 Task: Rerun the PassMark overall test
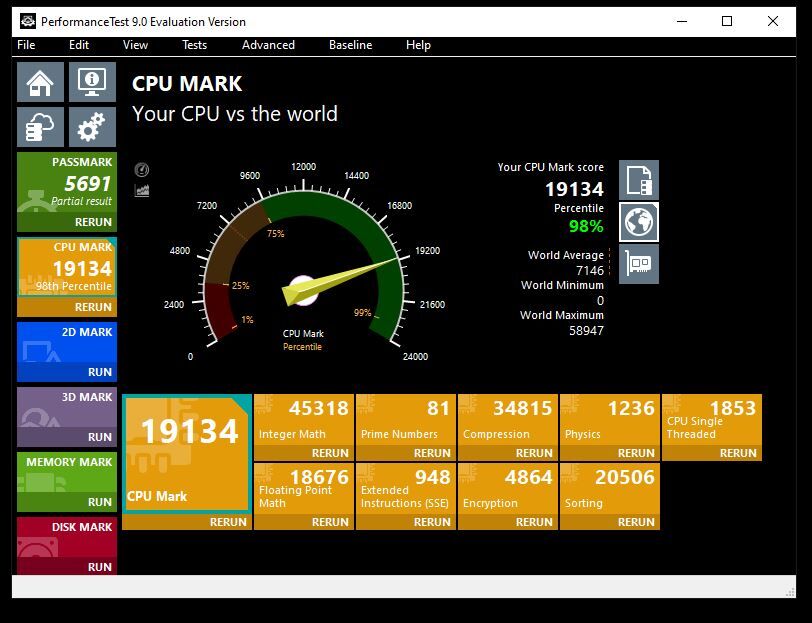pyautogui.click(x=67, y=222)
